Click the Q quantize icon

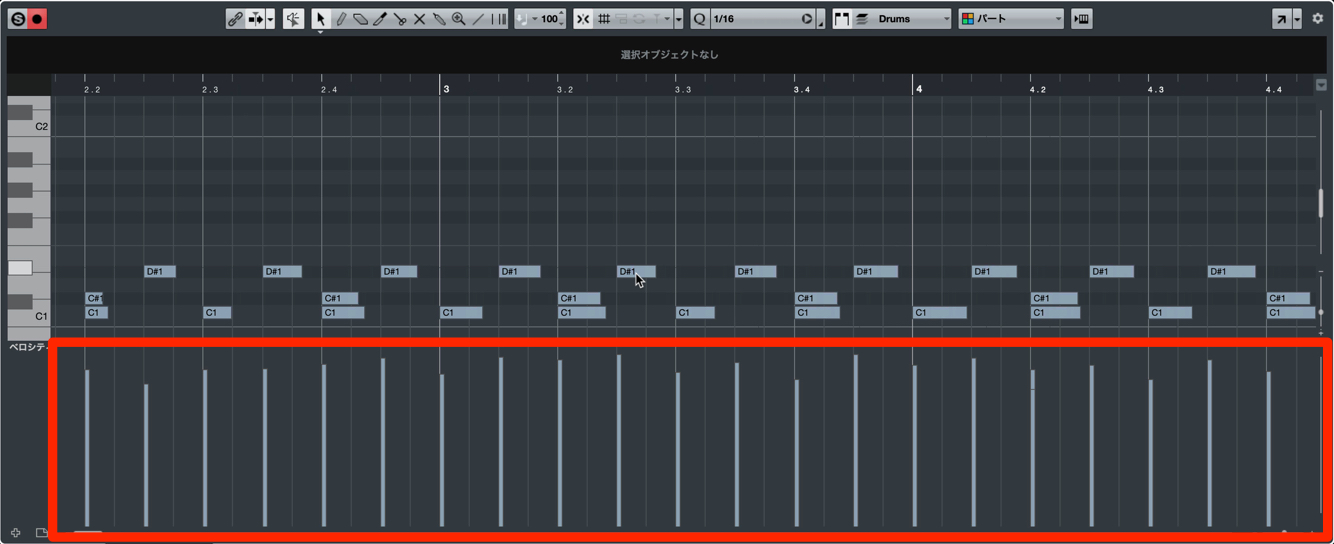pyautogui.click(x=699, y=19)
